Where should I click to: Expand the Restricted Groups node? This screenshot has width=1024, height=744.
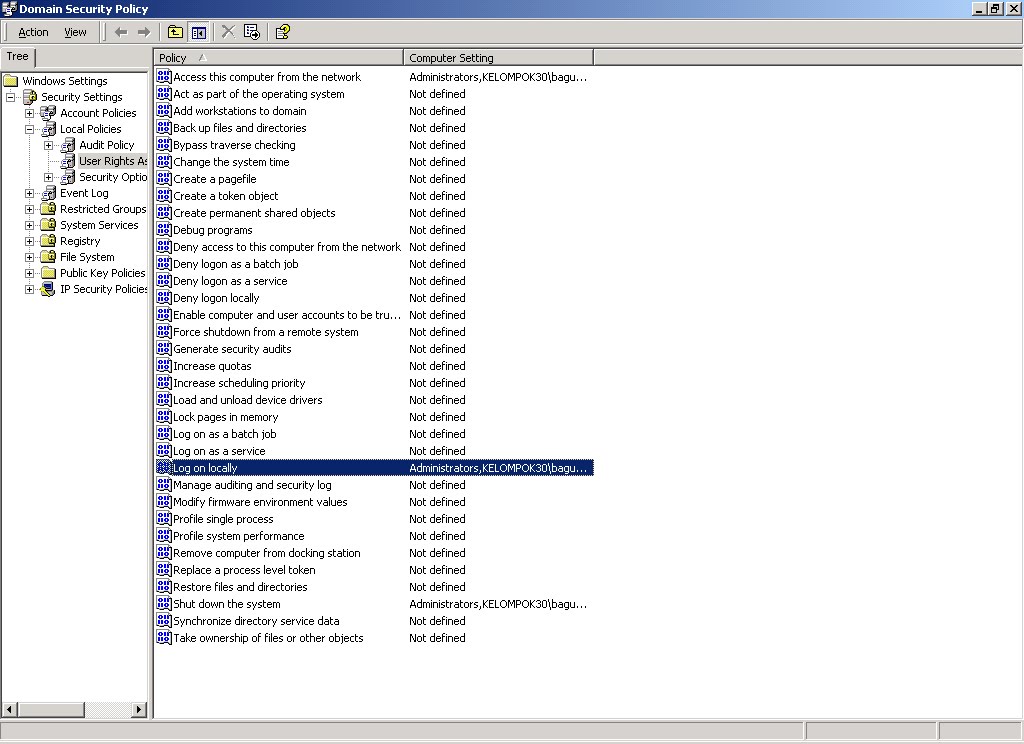tap(29, 209)
